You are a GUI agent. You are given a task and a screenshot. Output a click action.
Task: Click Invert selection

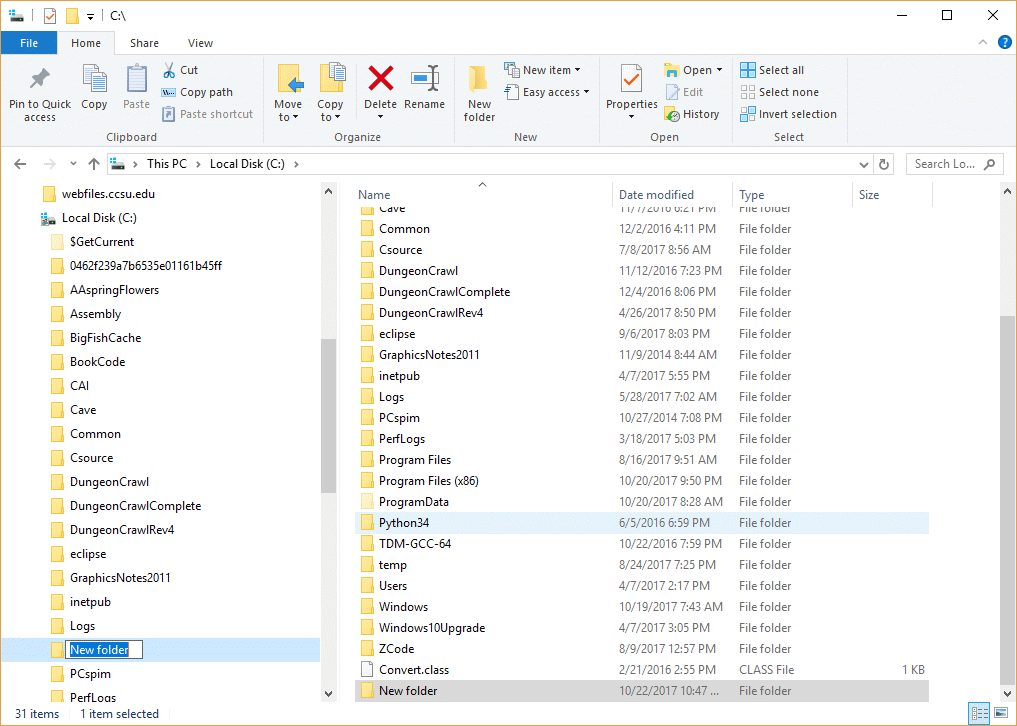point(788,114)
